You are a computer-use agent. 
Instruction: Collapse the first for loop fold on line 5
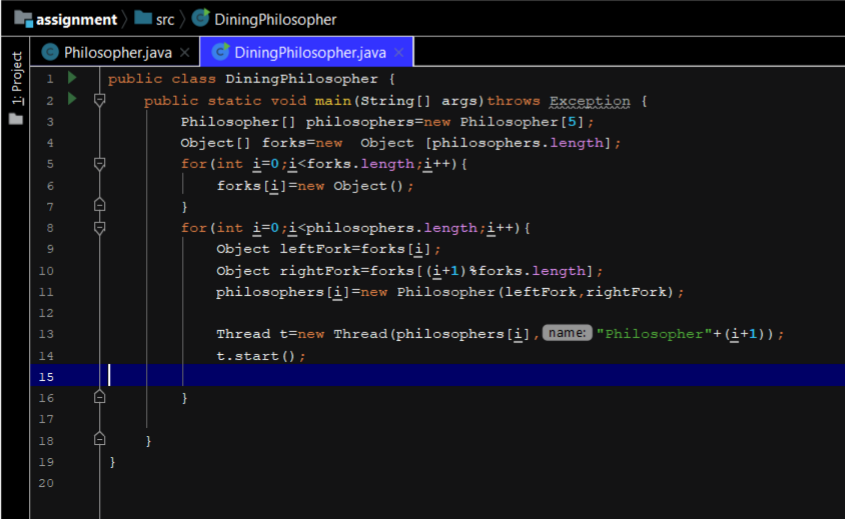click(x=99, y=164)
